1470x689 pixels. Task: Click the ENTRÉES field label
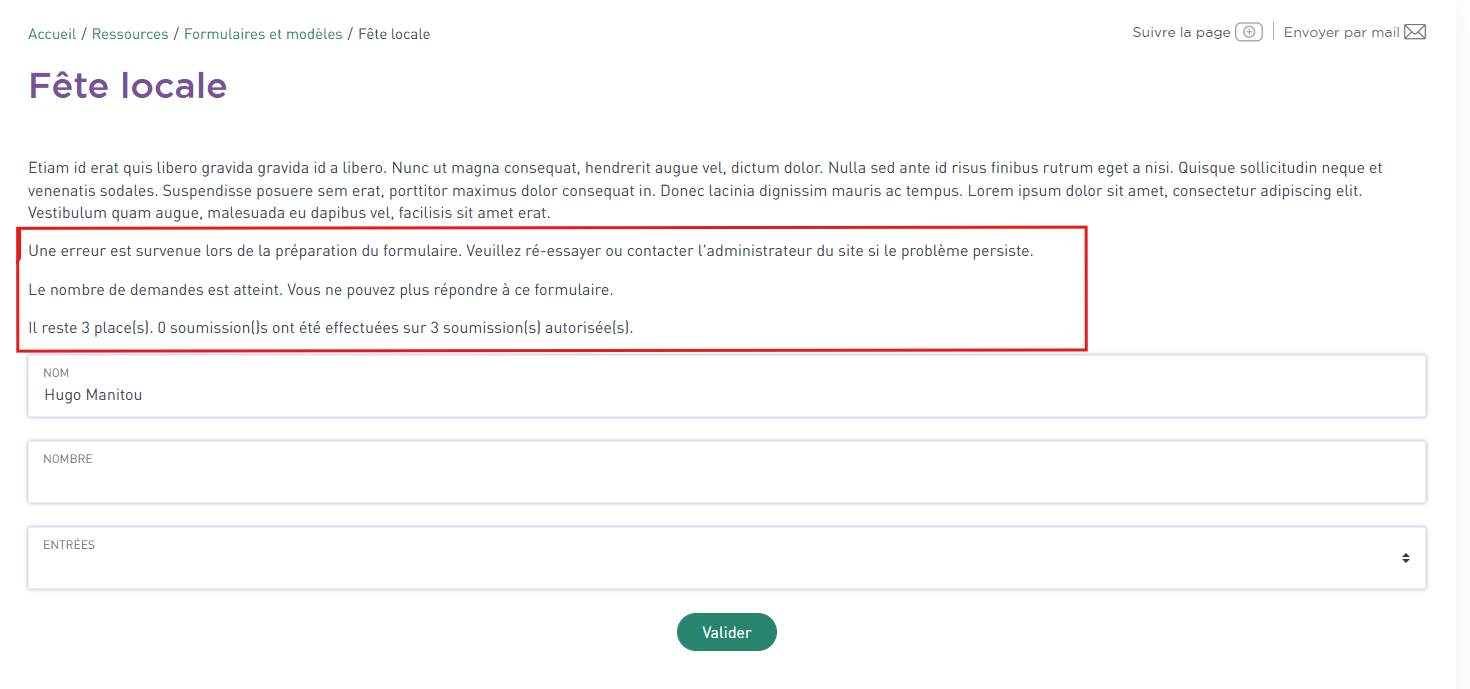point(69,545)
